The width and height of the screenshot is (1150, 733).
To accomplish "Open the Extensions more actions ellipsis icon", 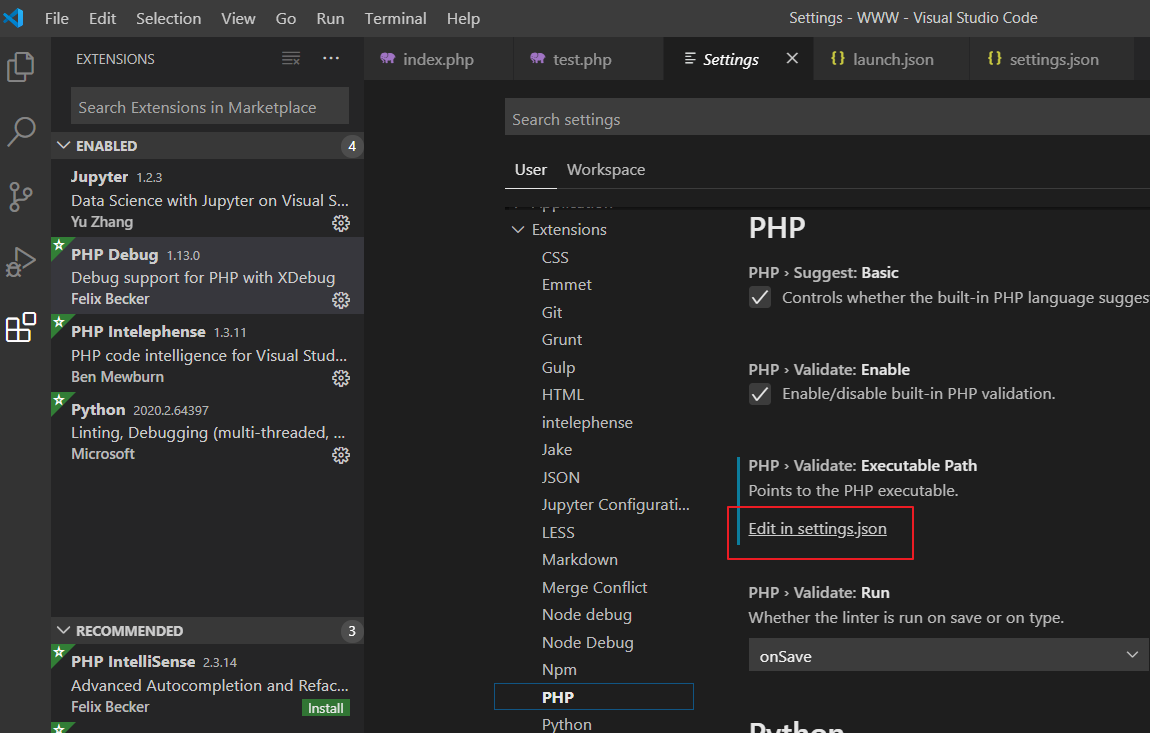I will [x=331, y=58].
